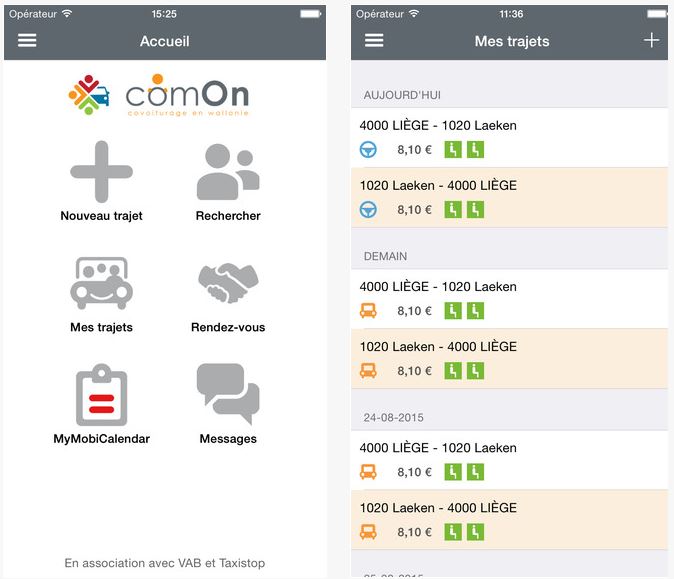Open Mes trajets car icon
Image resolution: width=674 pixels, height=579 pixels.
pyautogui.click(x=101, y=283)
